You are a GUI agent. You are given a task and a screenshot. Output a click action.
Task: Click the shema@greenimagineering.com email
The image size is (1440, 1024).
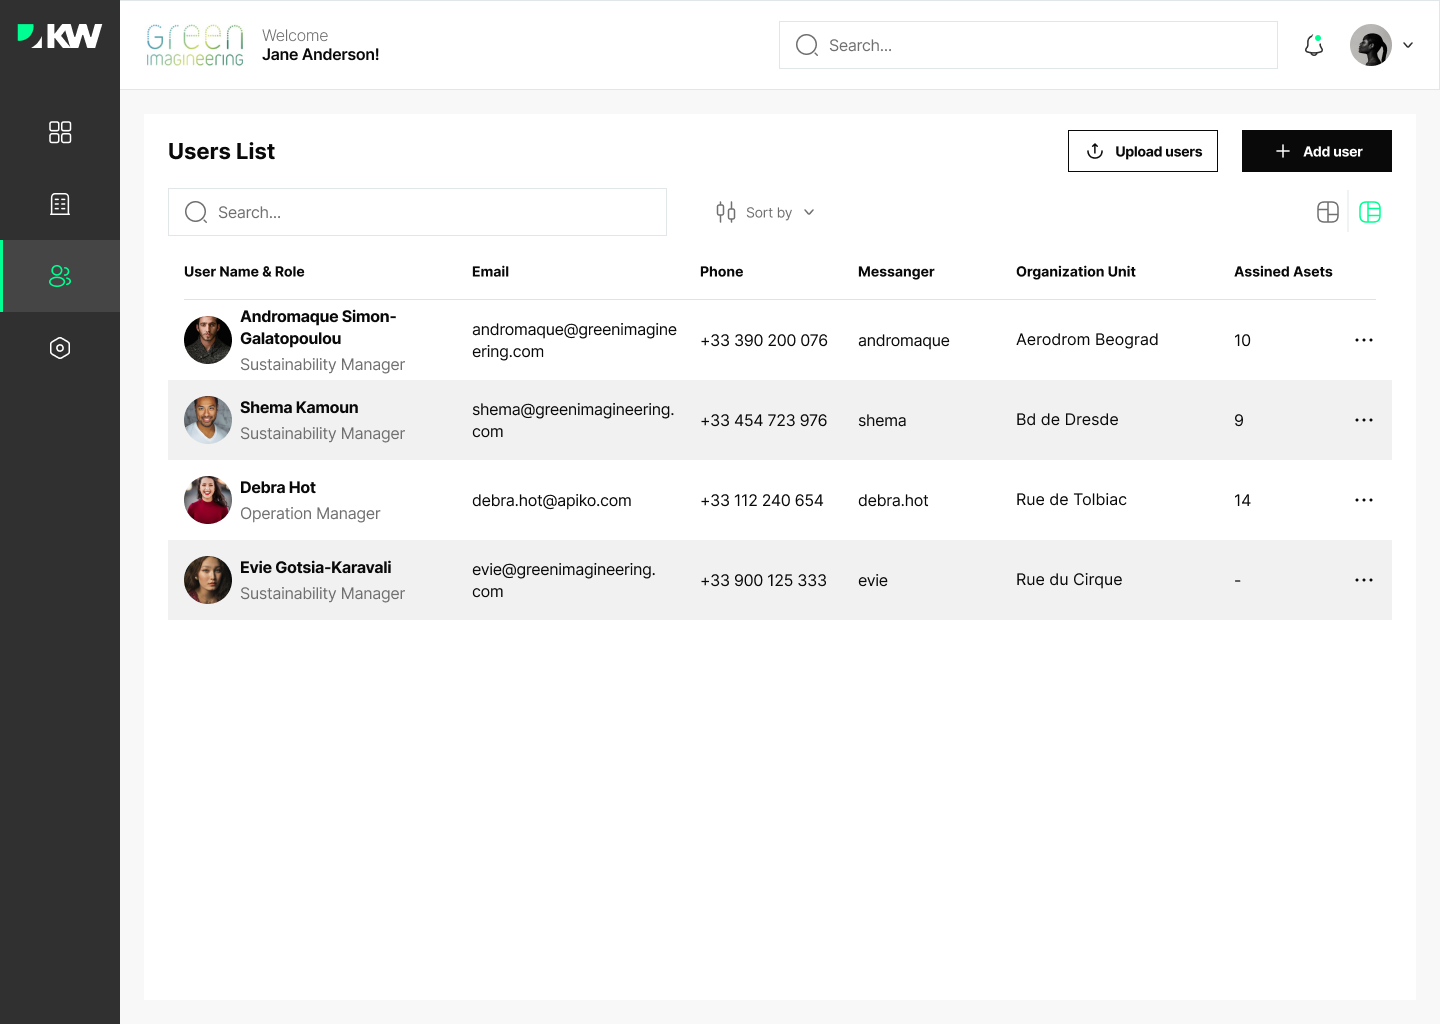pyautogui.click(x=573, y=420)
